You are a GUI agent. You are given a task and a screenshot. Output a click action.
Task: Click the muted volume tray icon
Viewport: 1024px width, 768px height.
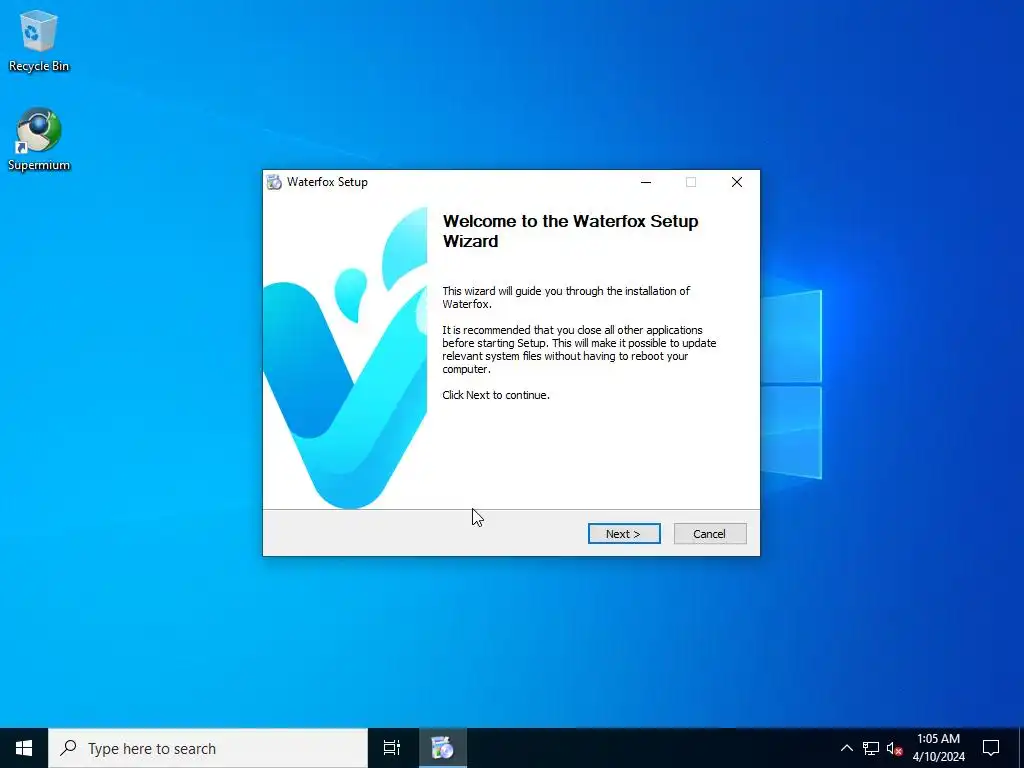tap(894, 748)
